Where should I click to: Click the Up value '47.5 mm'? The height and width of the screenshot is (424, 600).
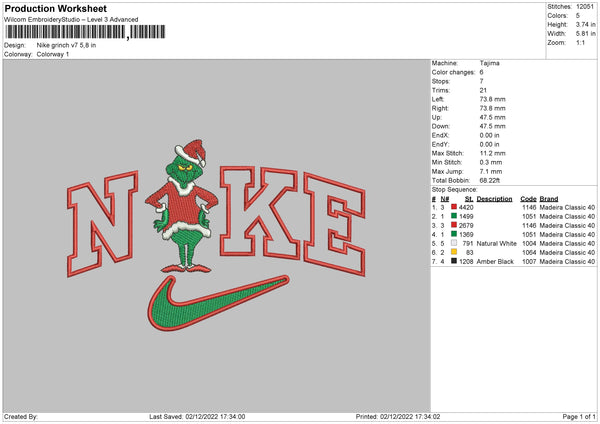[x=492, y=117]
